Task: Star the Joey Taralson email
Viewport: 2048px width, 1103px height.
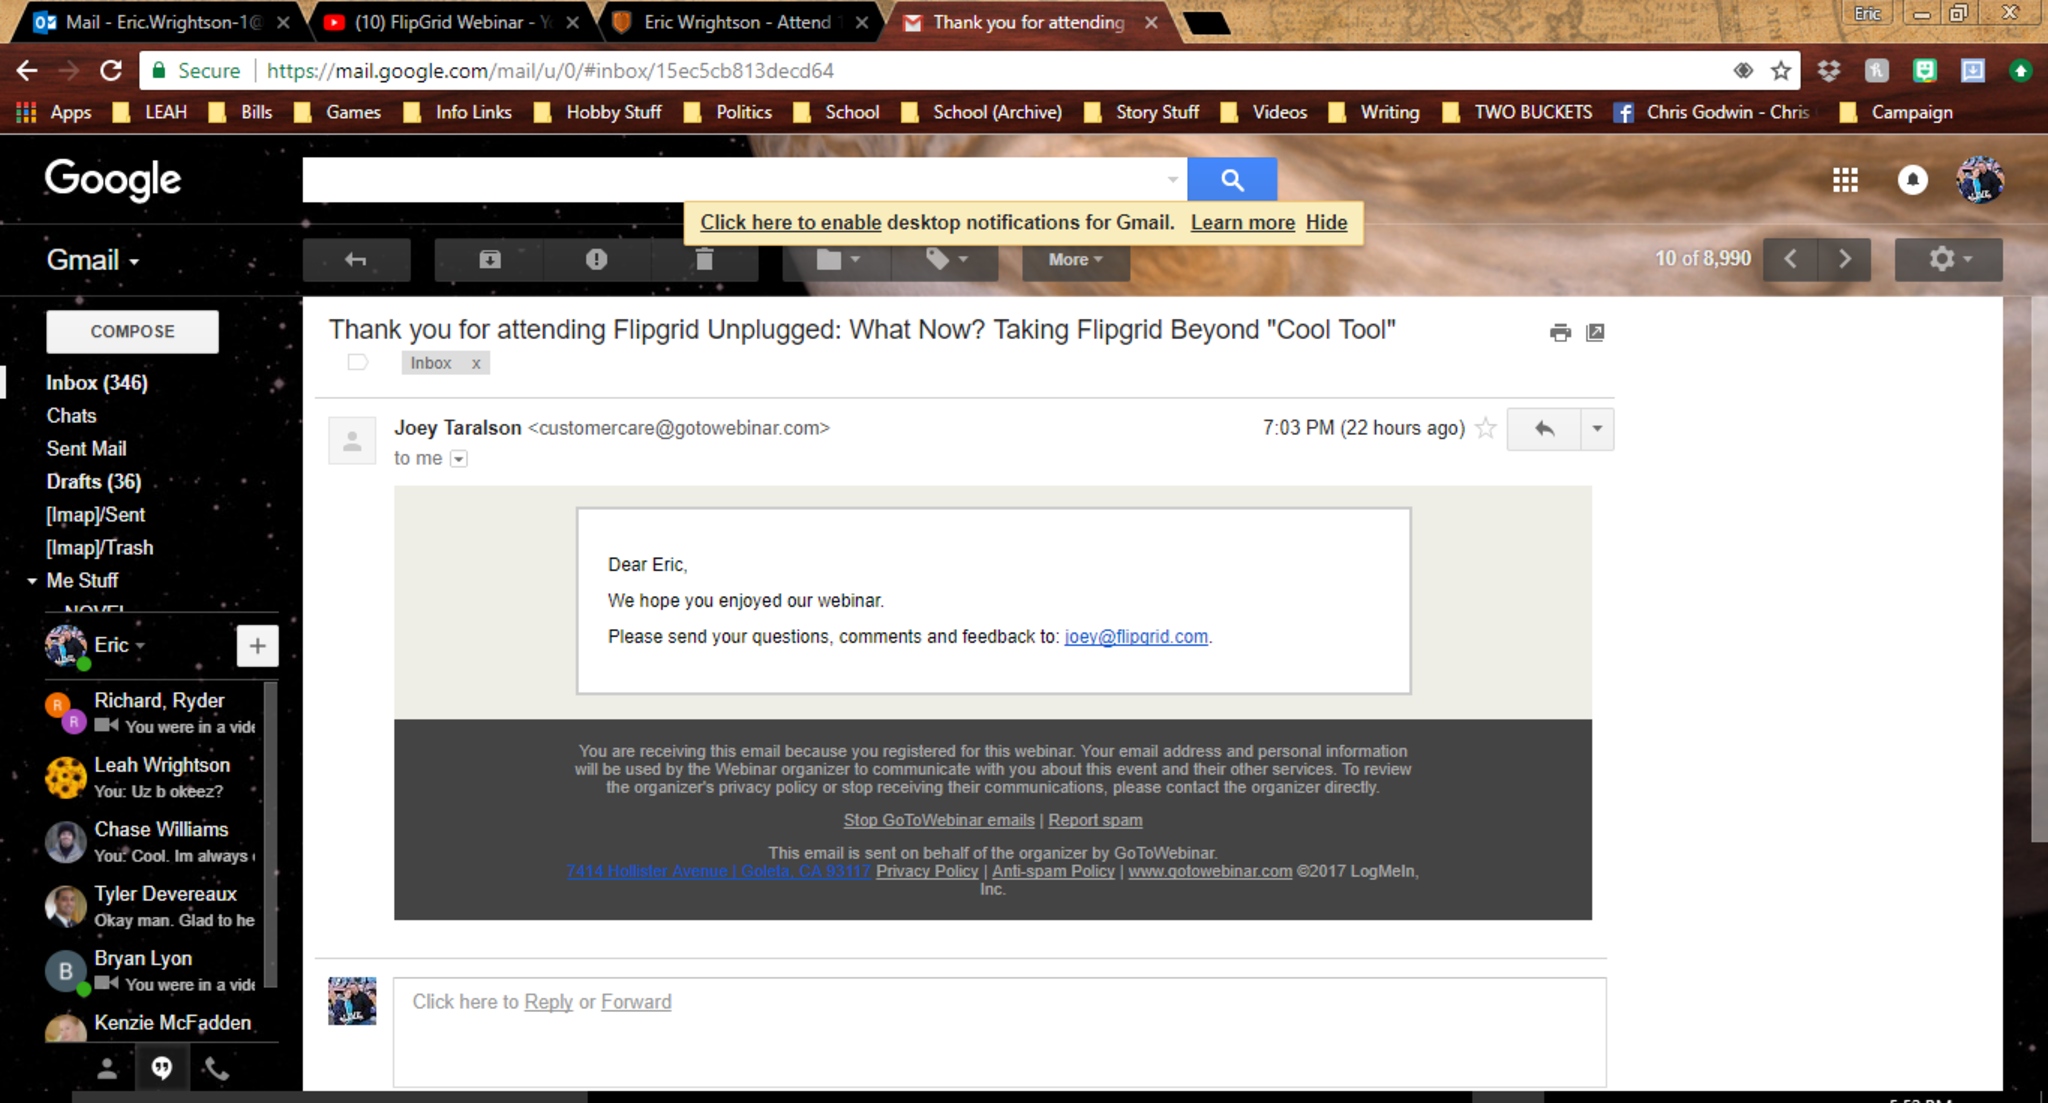Action: [x=1486, y=428]
